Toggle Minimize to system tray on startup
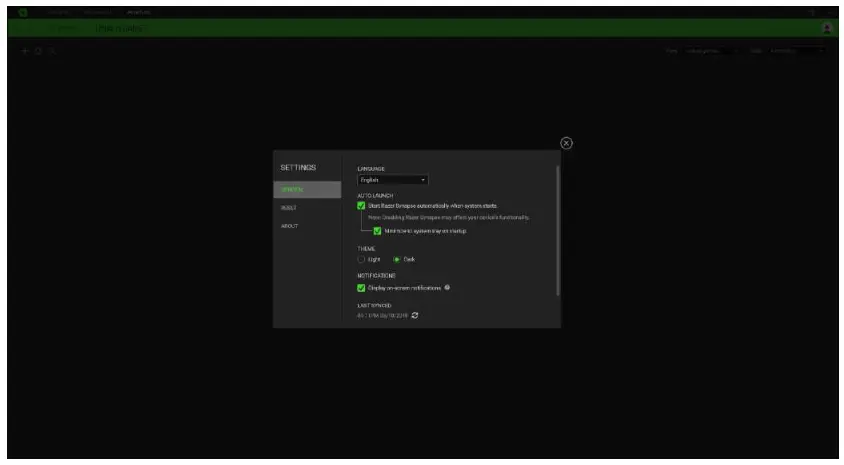844x465 pixels. click(x=377, y=231)
